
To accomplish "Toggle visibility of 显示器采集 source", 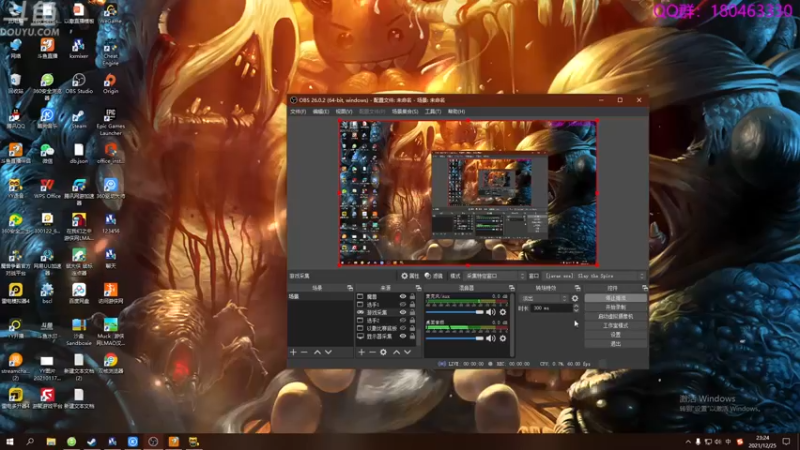I will tap(403, 336).
